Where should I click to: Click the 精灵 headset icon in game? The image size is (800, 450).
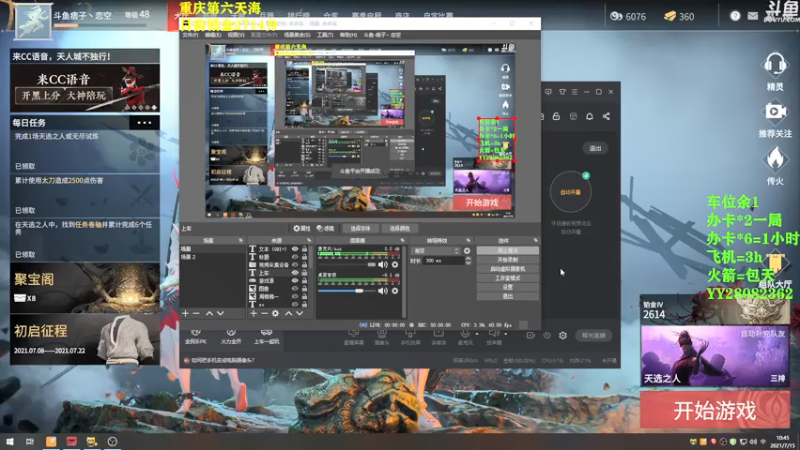click(774, 65)
